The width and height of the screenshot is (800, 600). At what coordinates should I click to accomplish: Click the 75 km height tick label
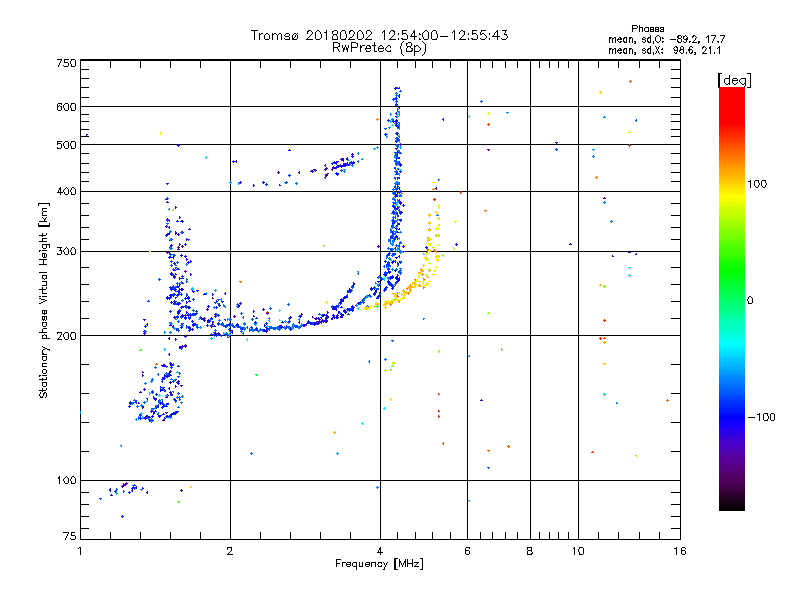click(70, 536)
